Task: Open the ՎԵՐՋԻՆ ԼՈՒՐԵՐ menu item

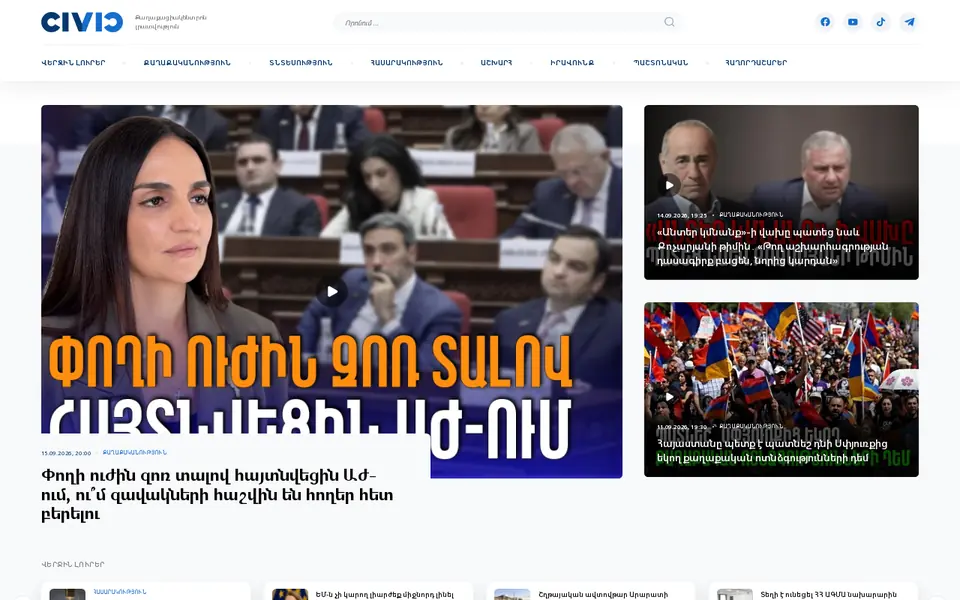Action: tap(73, 62)
